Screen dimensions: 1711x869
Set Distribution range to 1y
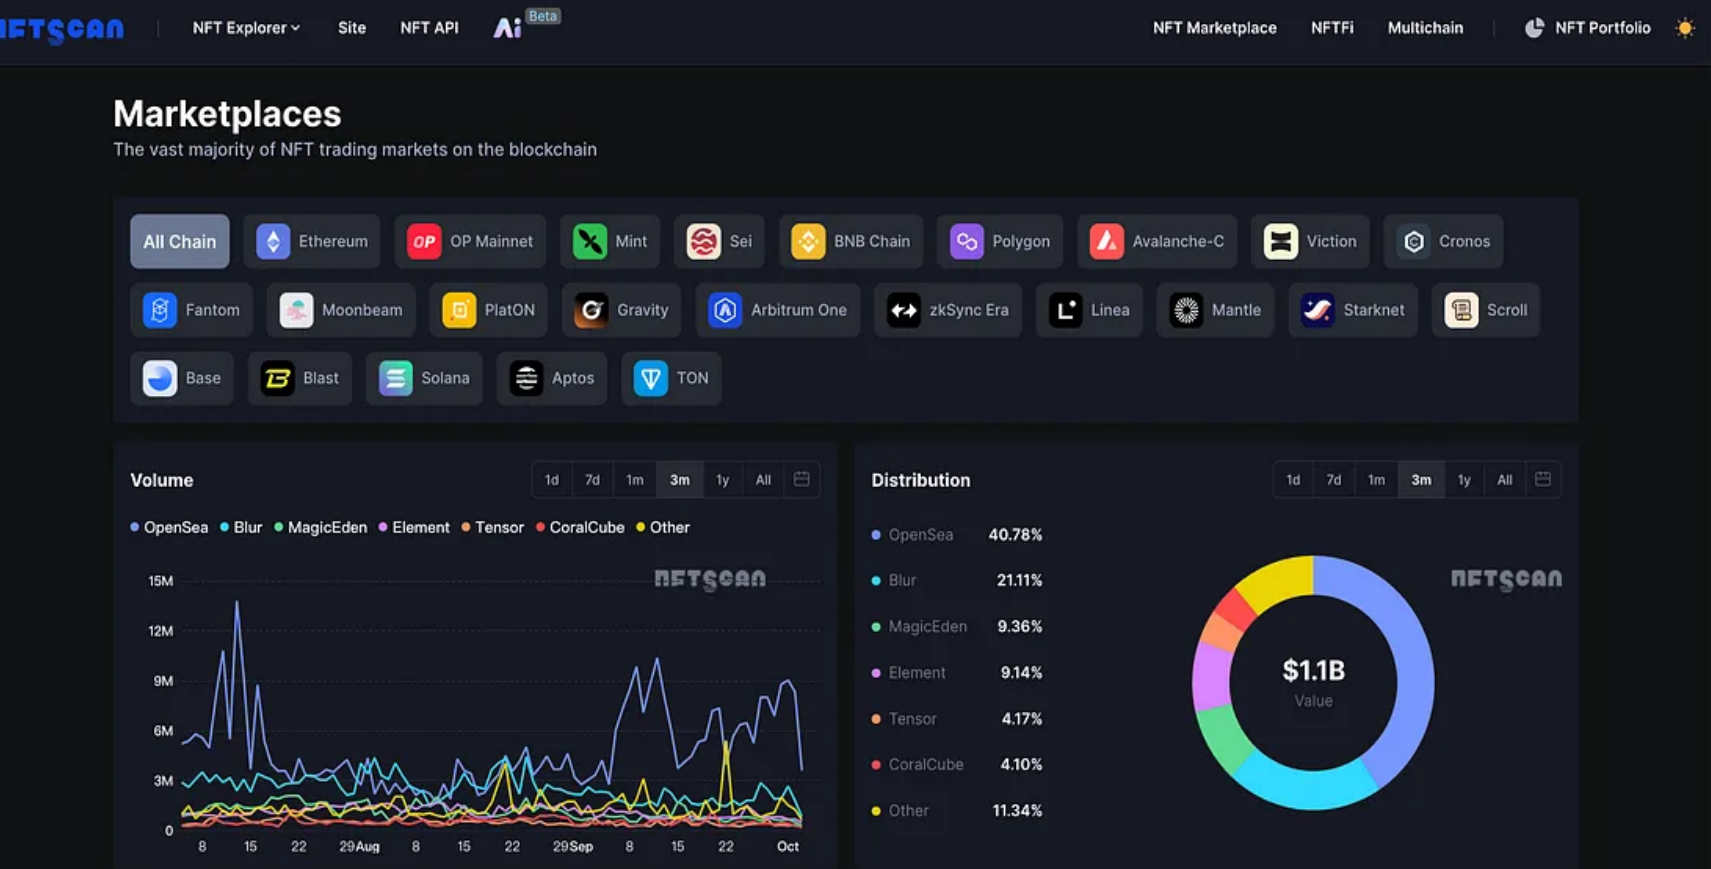point(1464,480)
